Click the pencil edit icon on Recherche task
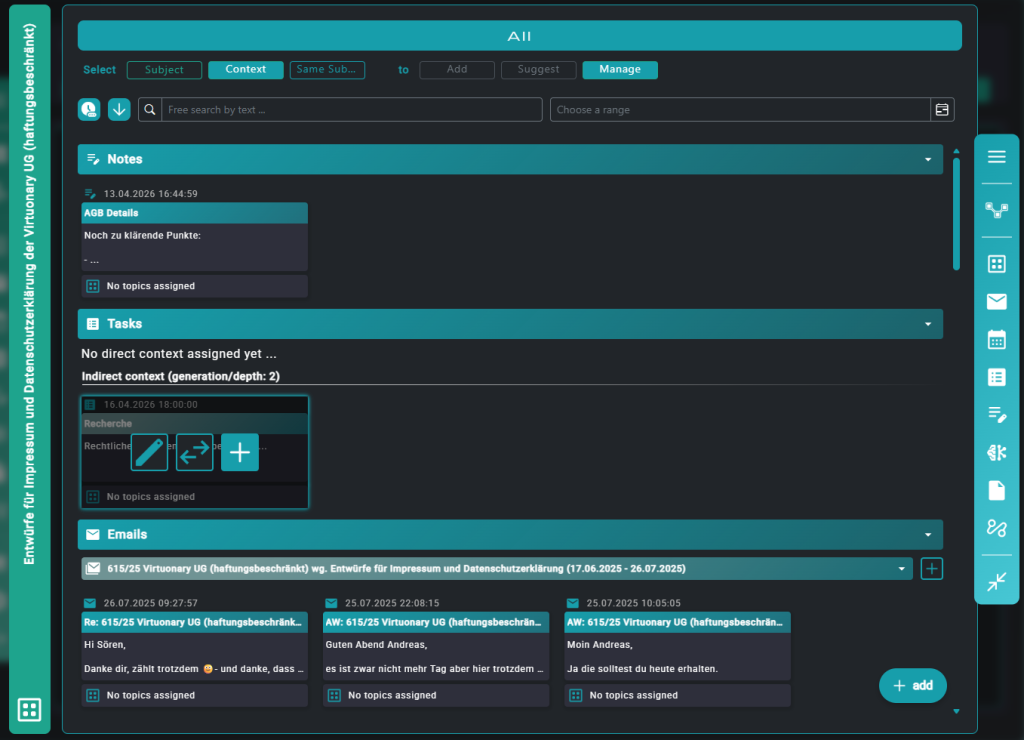Image resolution: width=1024 pixels, height=740 pixels. [150, 452]
